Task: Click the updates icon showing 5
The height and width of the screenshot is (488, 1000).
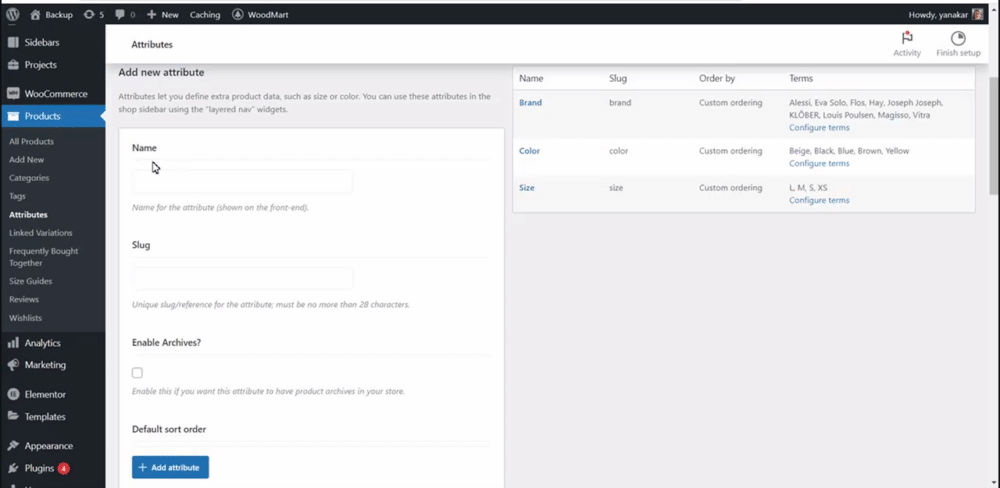Action: pyautogui.click(x=89, y=14)
